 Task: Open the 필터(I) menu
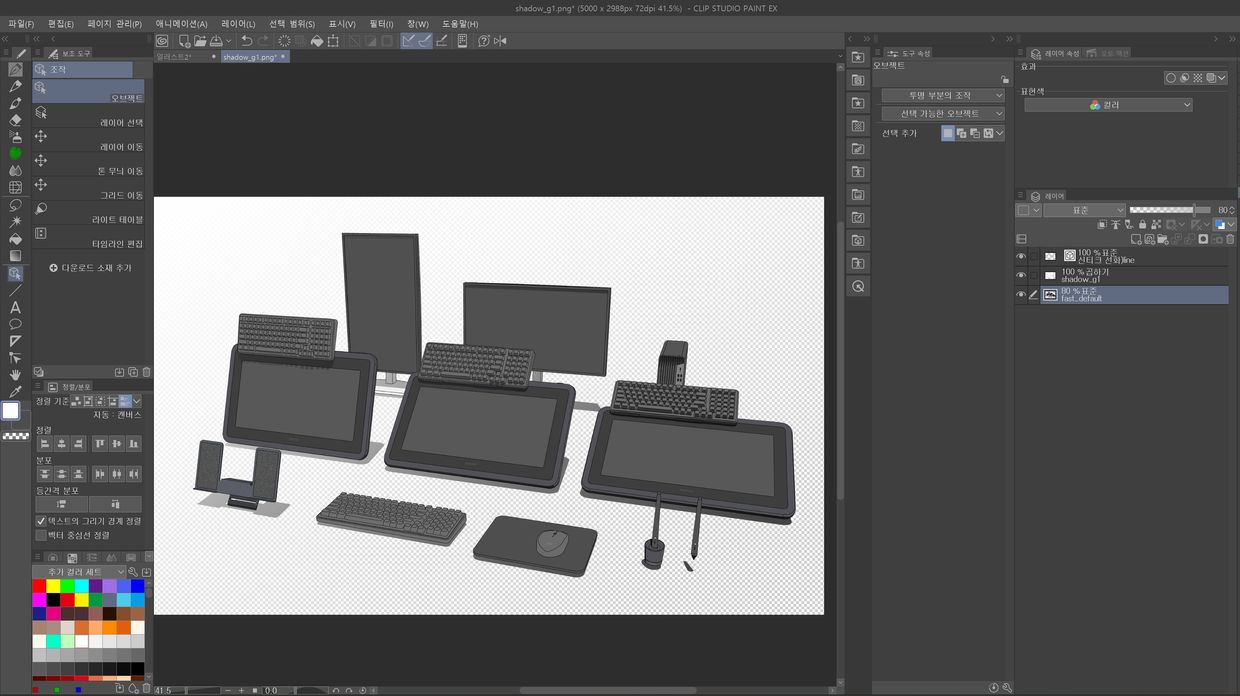pyautogui.click(x=381, y=24)
